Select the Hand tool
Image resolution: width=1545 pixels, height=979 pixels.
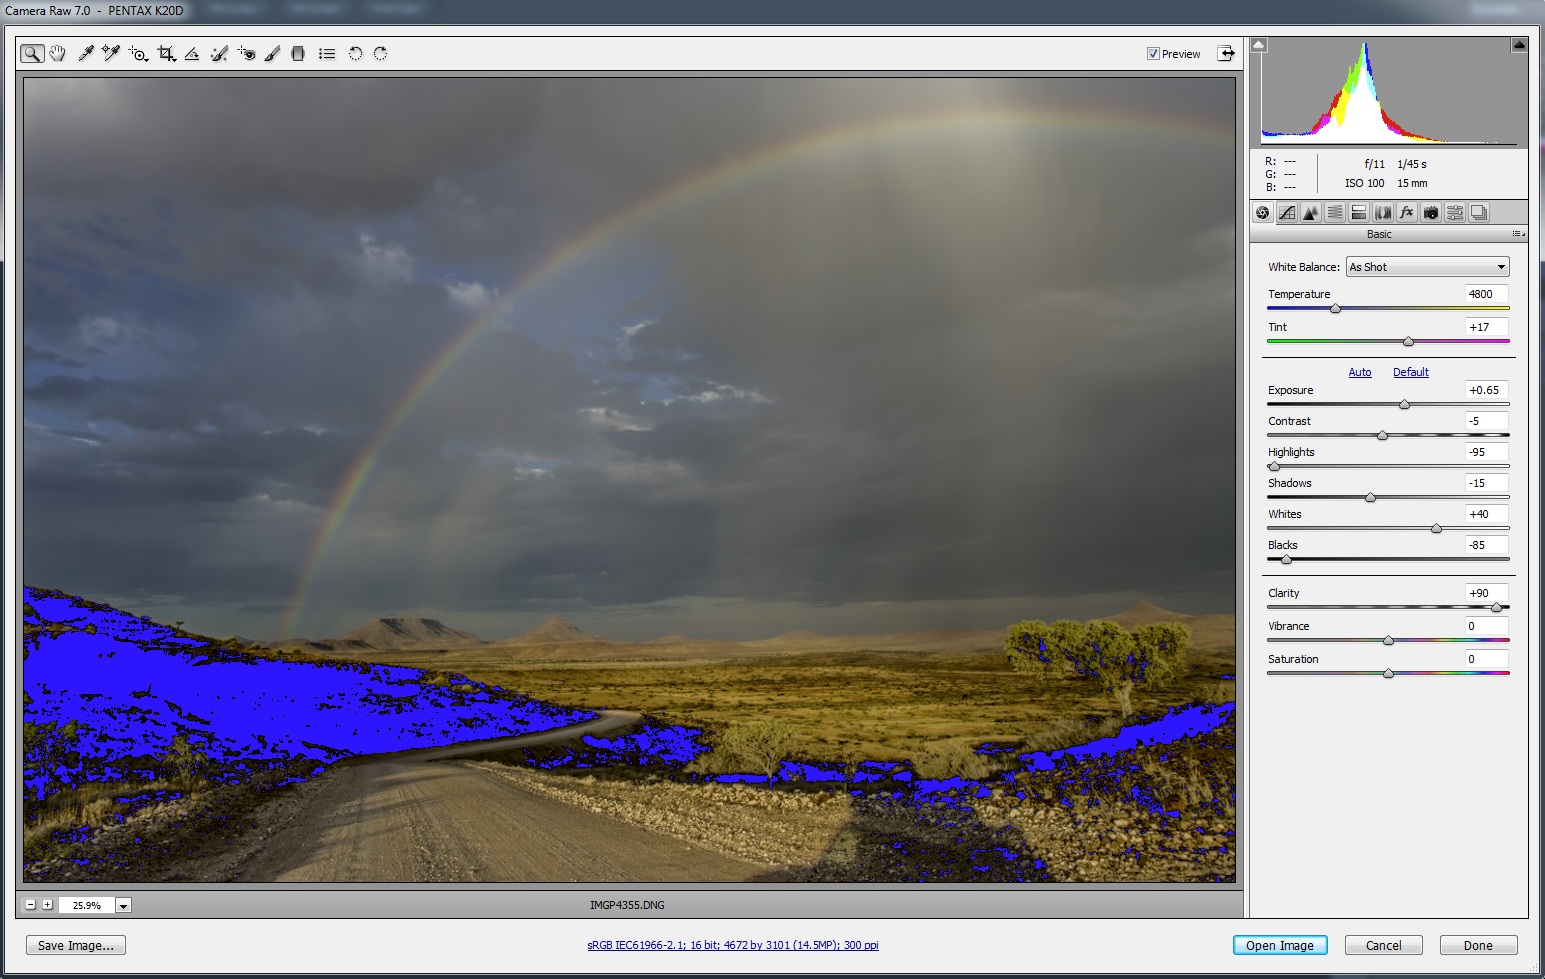(x=58, y=54)
